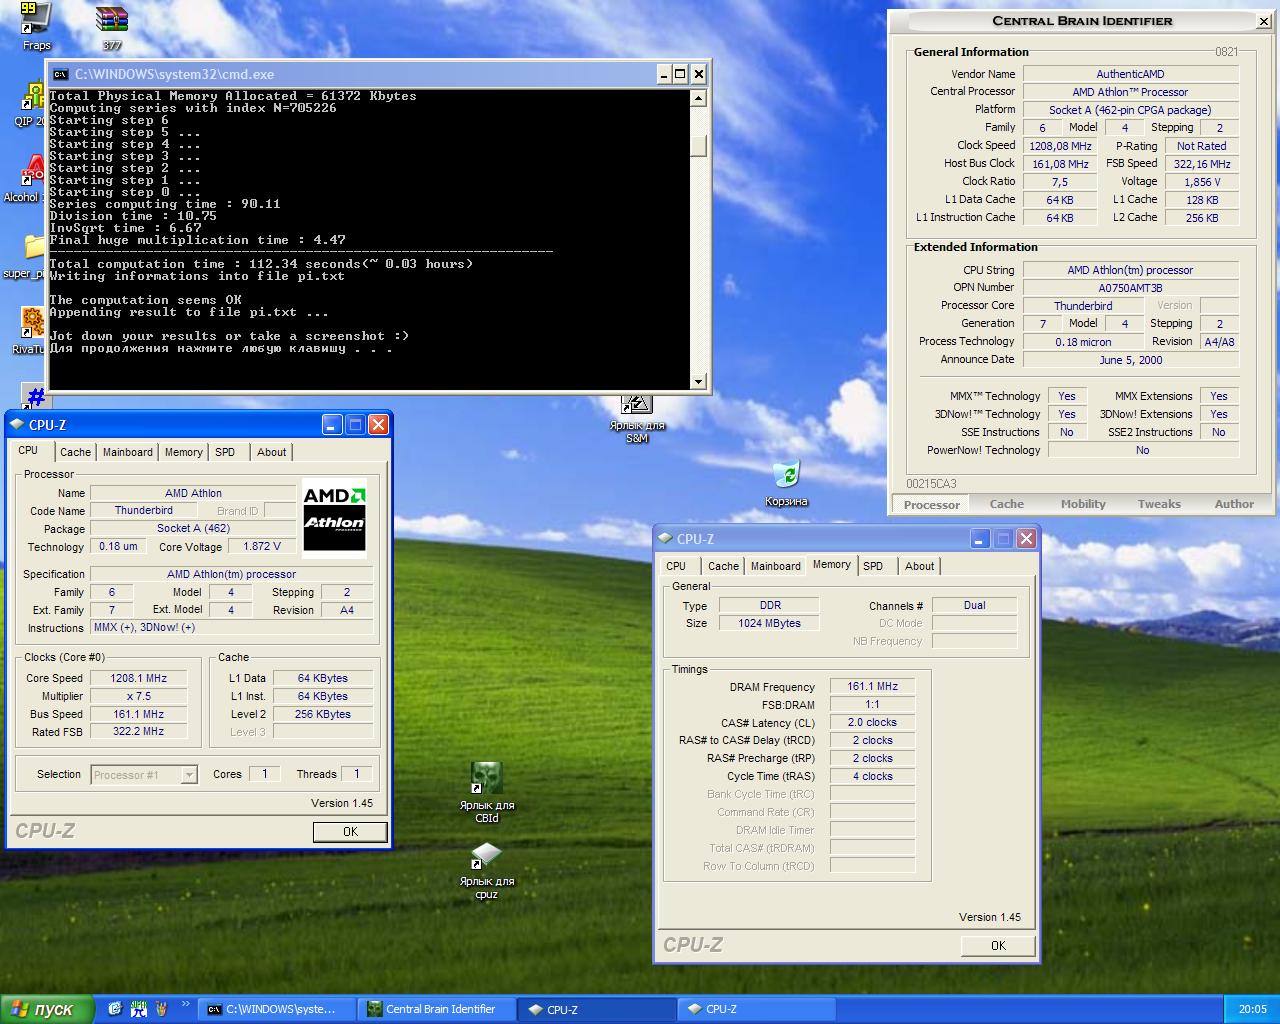Image resolution: width=1280 pixels, height=1024 pixels.
Task: Click OK in the CPU-Z Memory window
Action: [x=998, y=946]
